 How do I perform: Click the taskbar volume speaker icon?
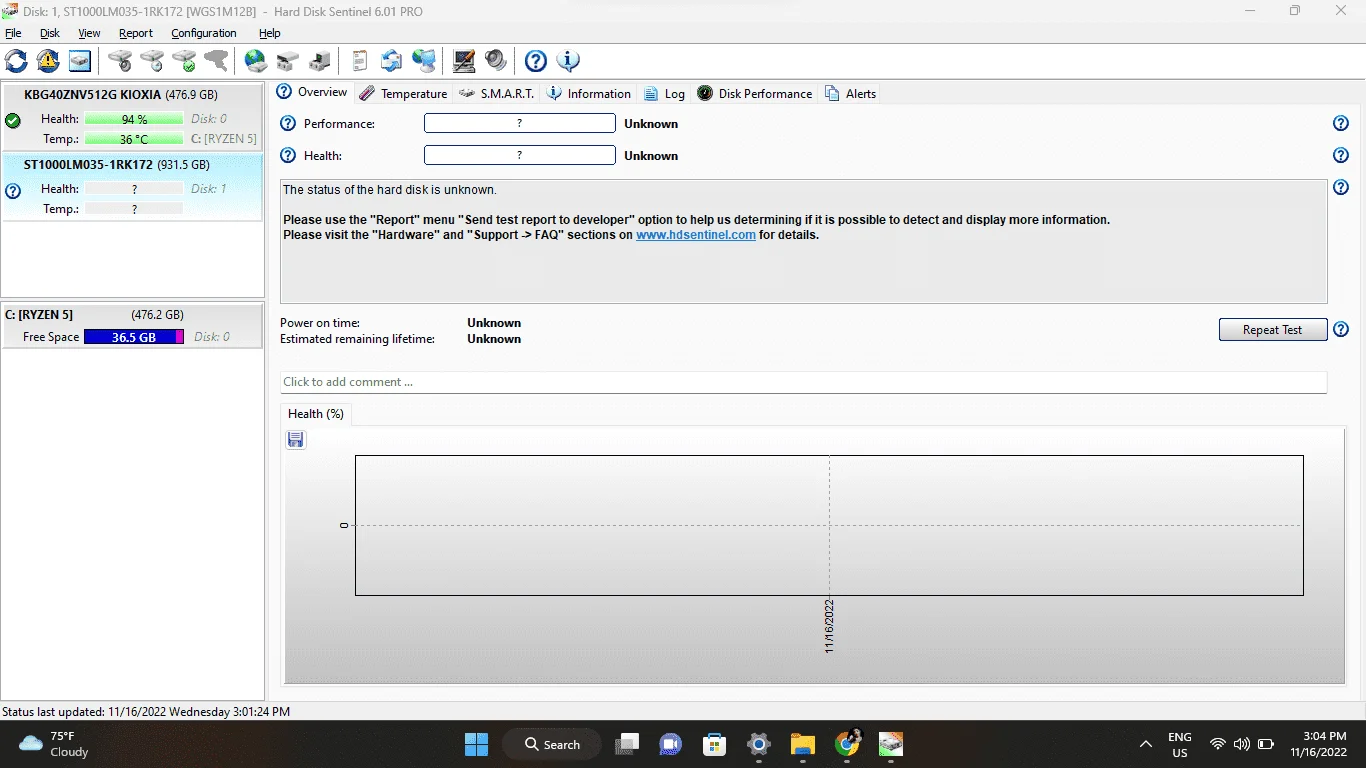1242,744
